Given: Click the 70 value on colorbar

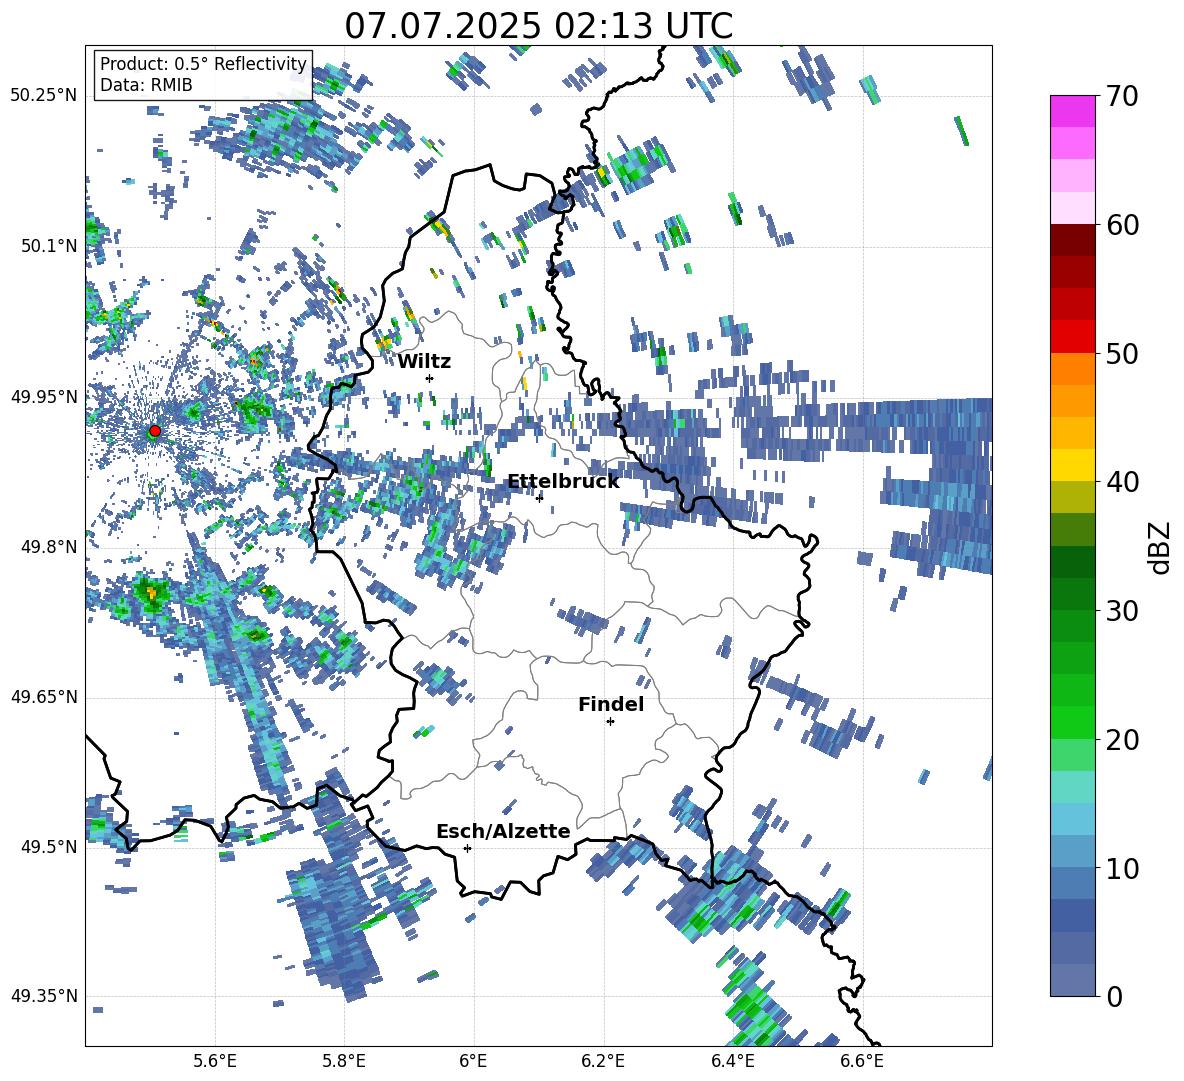Looking at the screenshot, I should (1122, 96).
